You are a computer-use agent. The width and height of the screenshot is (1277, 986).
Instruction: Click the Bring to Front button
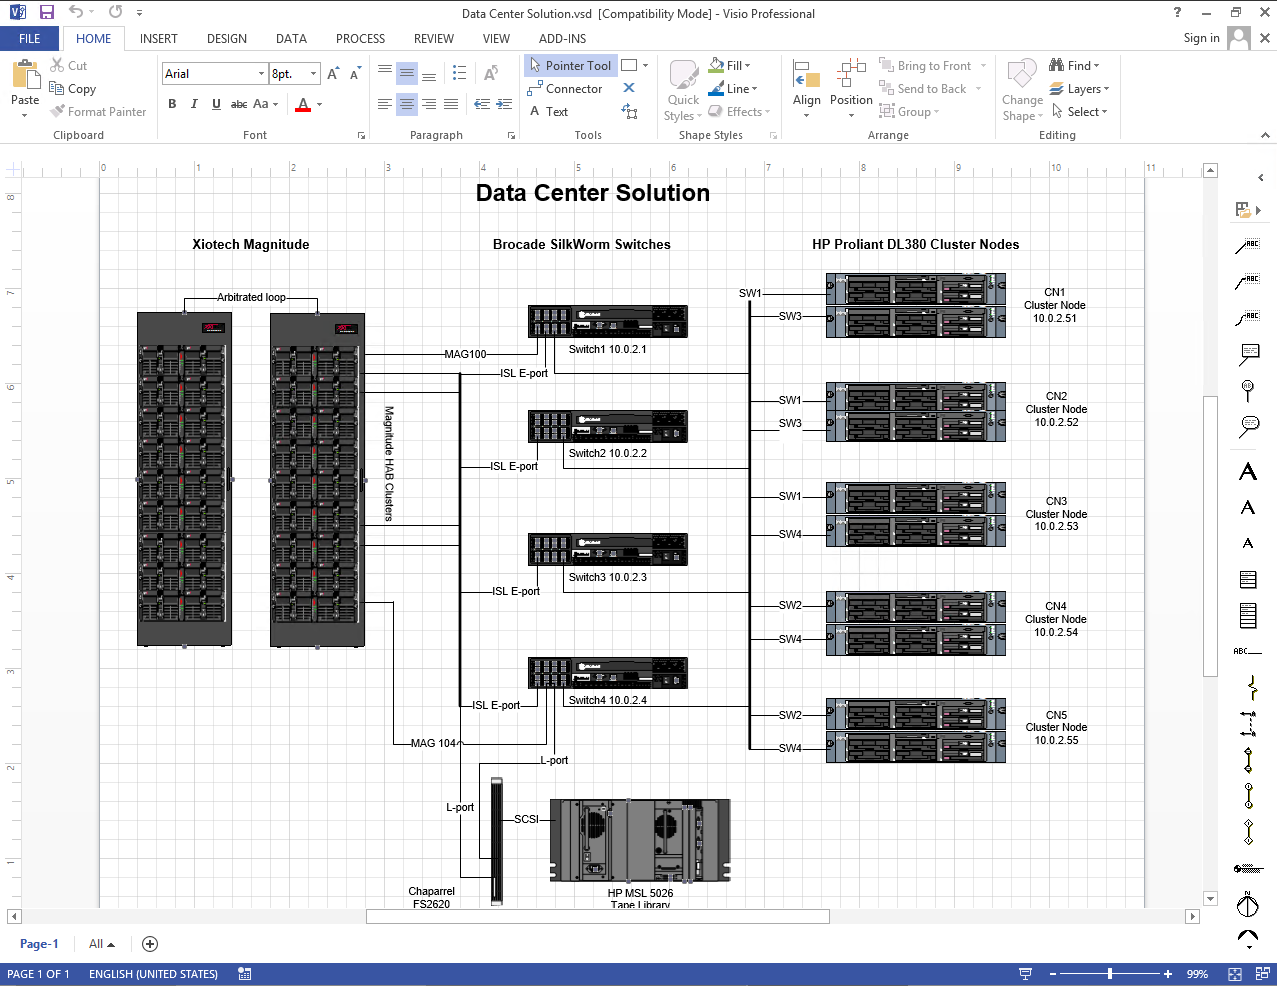(925, 66)
